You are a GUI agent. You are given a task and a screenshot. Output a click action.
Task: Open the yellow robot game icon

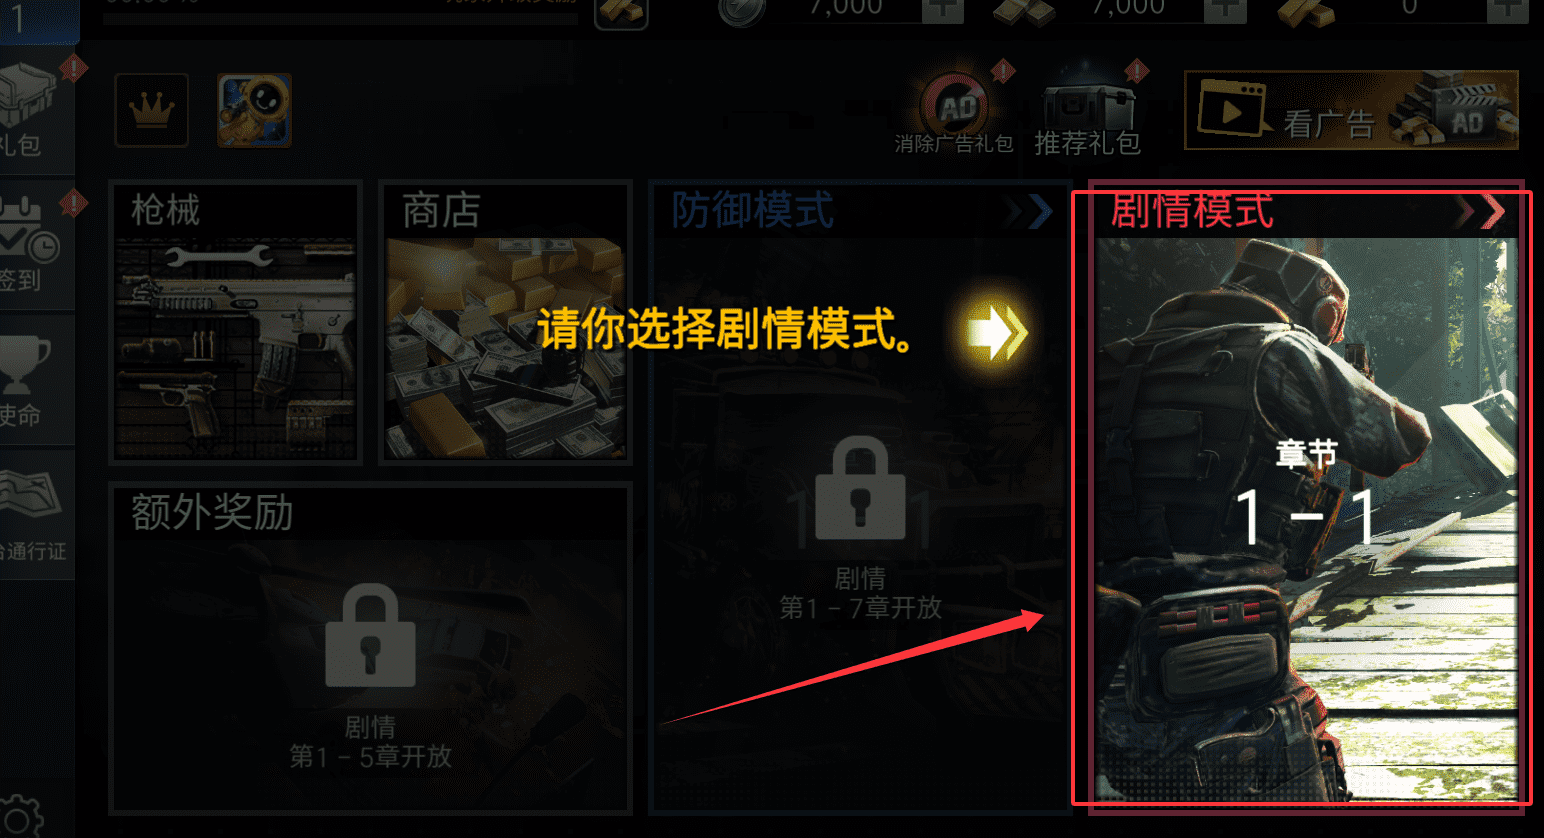255,110
